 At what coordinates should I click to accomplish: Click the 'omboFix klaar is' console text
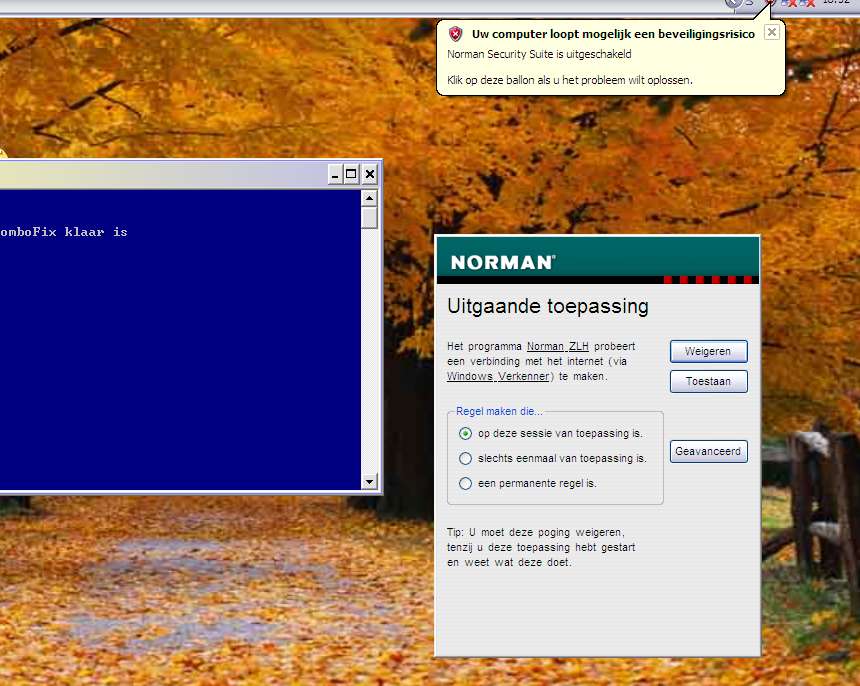click(64, 232)
